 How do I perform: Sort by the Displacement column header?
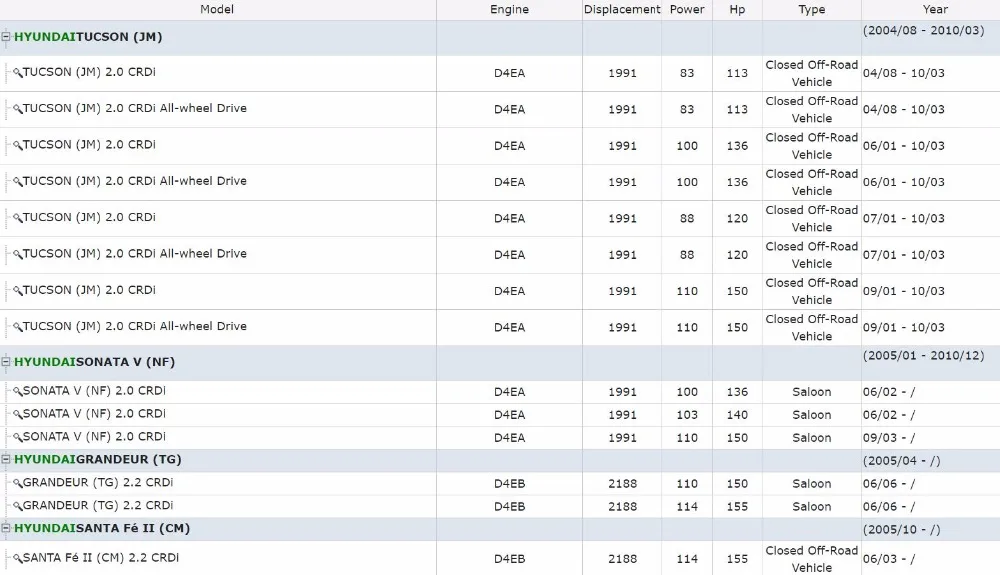pyautogui.click(x=622, y=10)
